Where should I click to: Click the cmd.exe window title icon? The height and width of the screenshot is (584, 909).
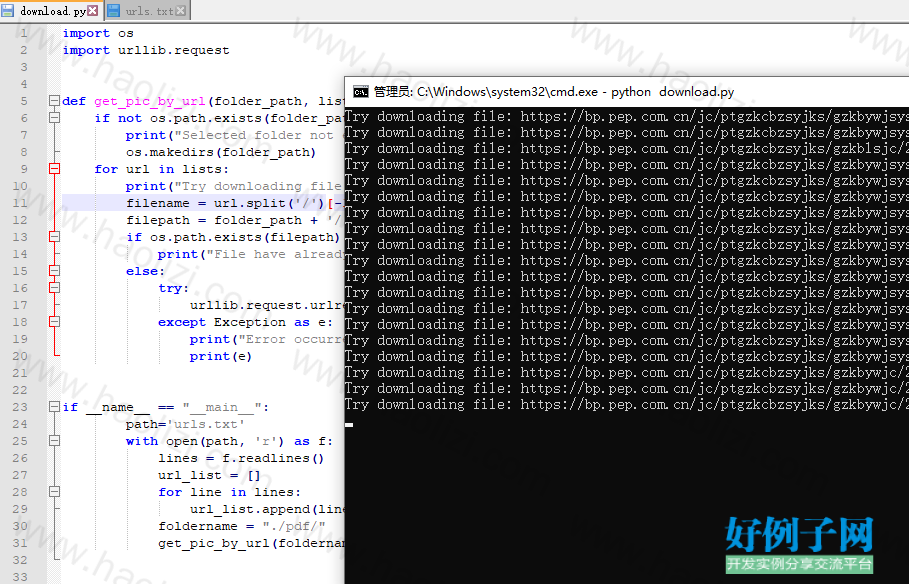tap(361, 92)
